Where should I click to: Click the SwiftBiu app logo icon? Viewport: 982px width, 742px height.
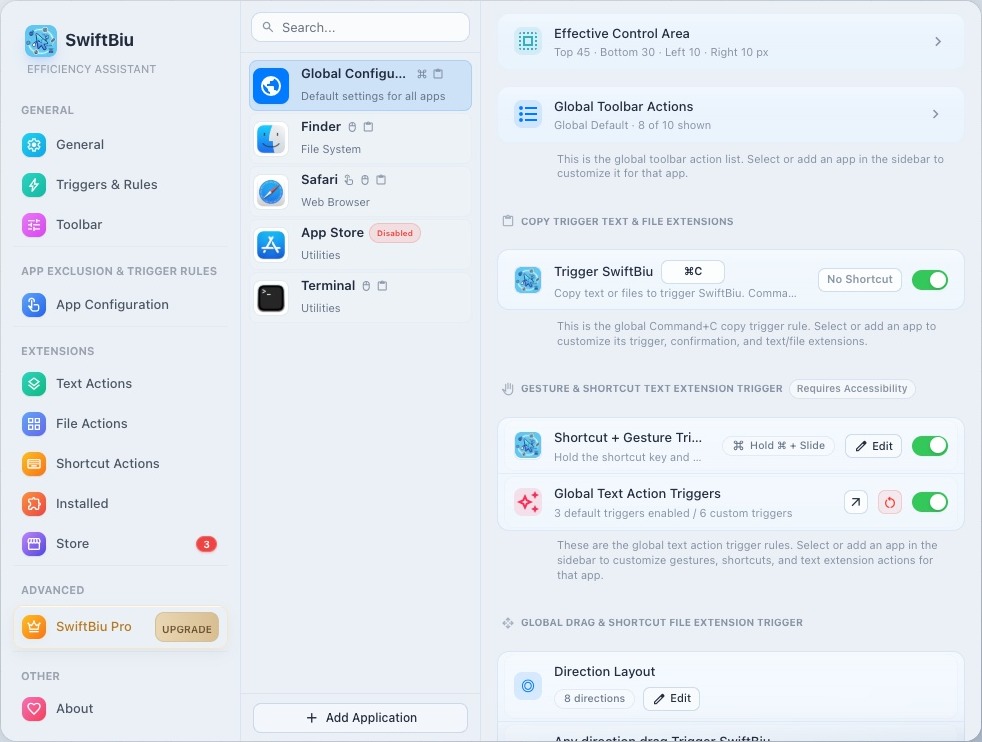(41, 41)
